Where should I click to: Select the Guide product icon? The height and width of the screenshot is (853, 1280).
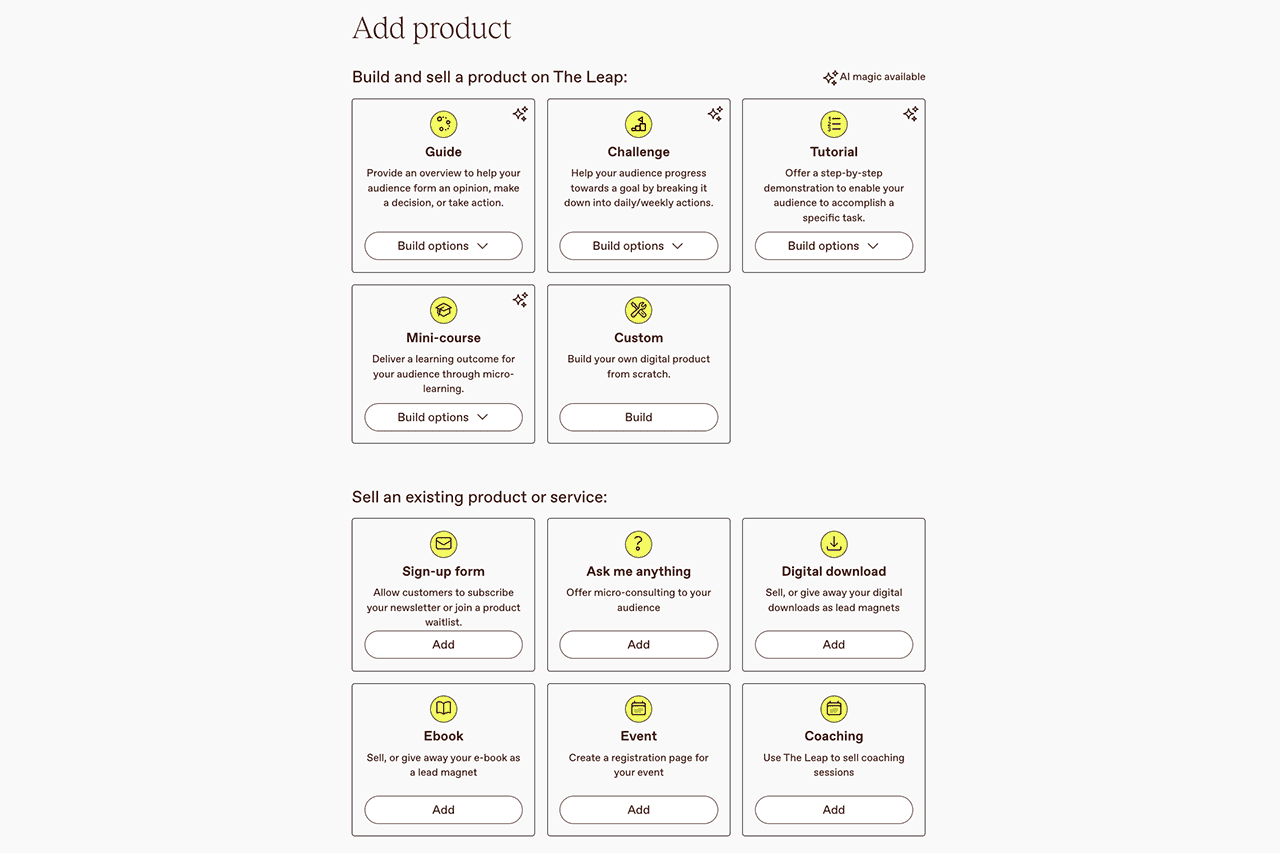(x=443, y=124)
